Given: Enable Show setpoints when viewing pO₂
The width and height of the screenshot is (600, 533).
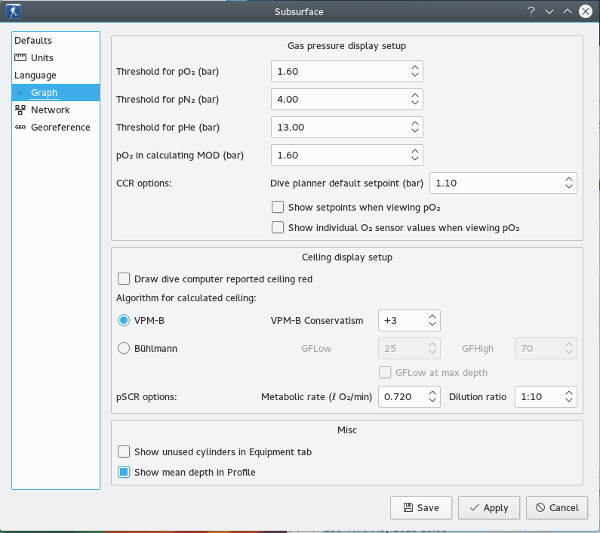Looking at the screenshot, I should 277,207.
